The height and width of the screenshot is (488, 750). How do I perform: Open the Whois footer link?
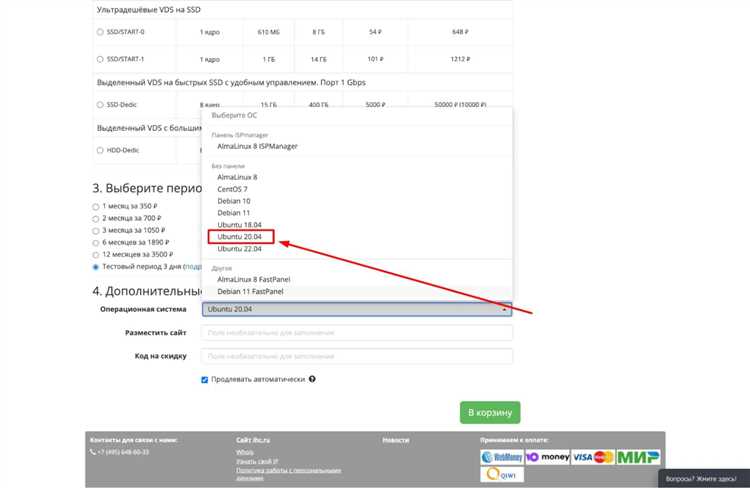pyautogui.click(x=244, y=452)
